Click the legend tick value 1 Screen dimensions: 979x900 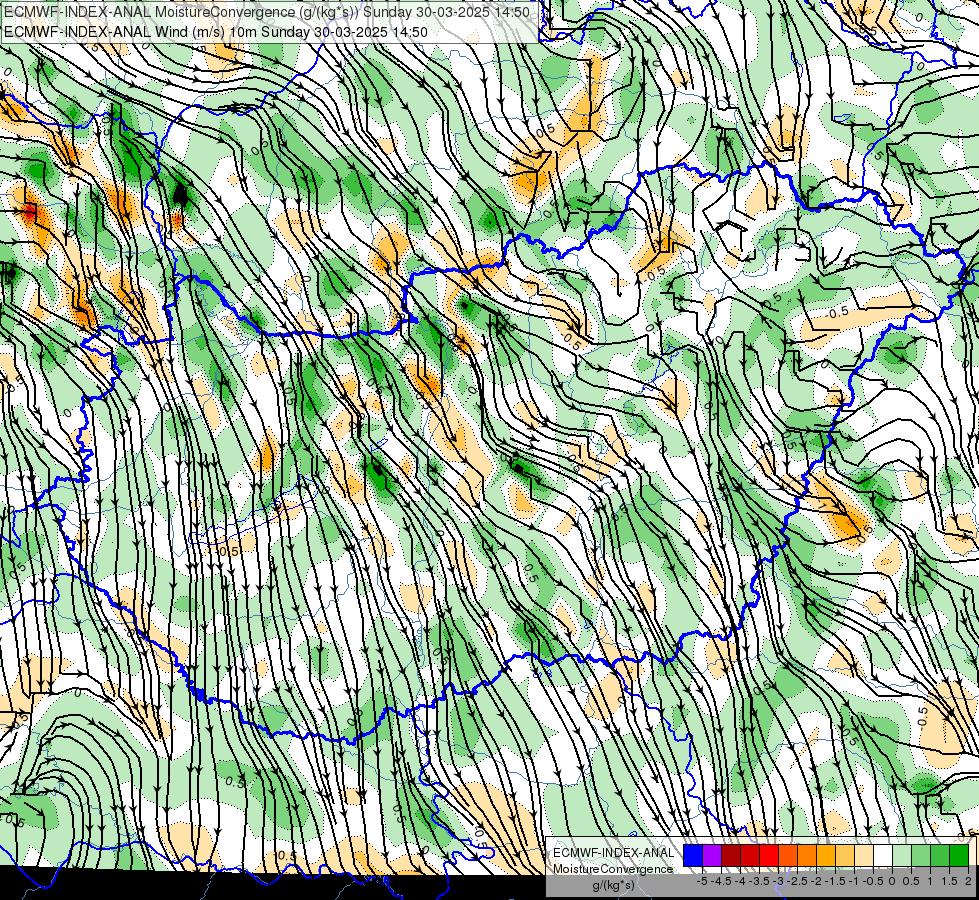coord(931,881)
